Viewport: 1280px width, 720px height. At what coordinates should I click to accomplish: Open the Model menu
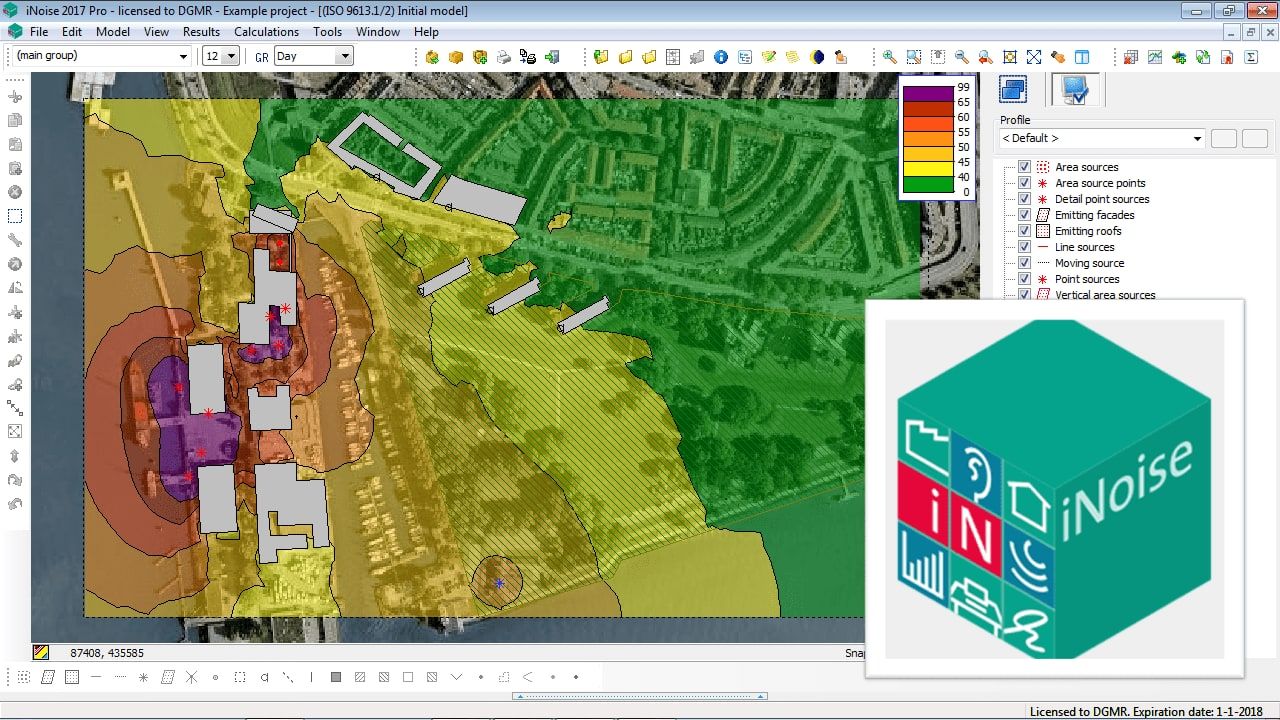click(113, 32)
